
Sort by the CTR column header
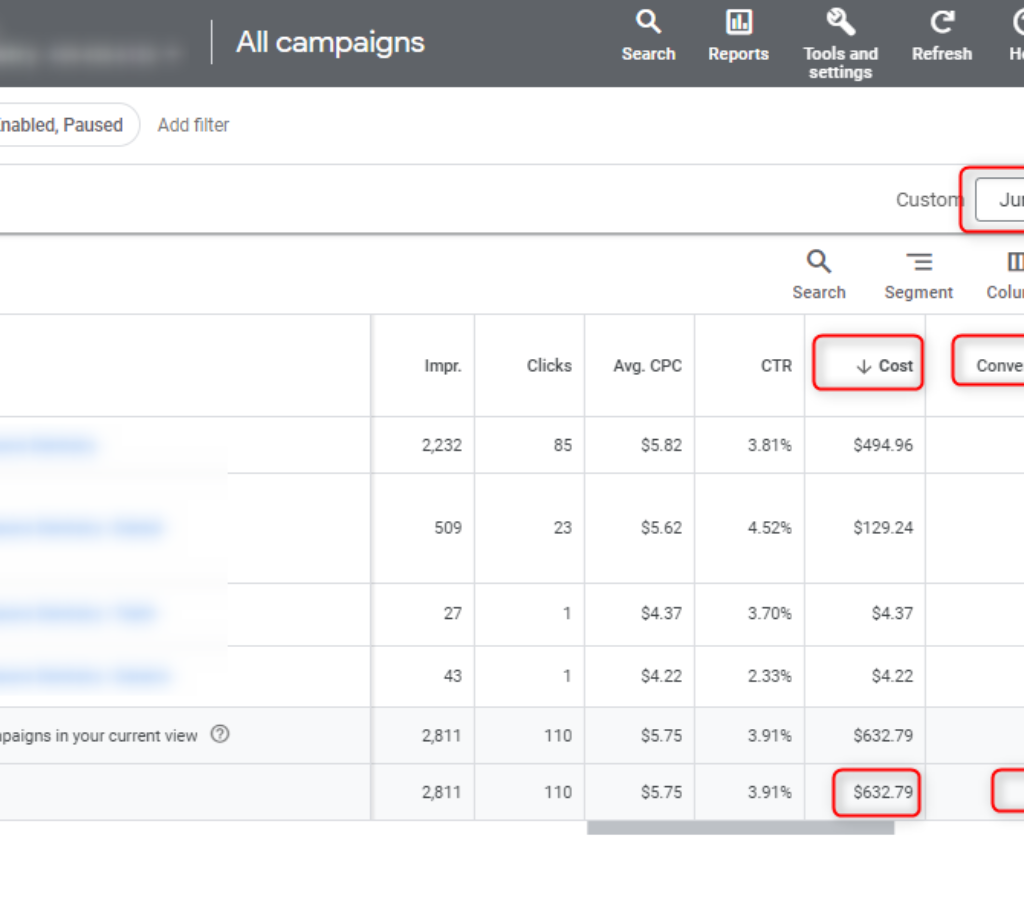click(x=775, y=366)
